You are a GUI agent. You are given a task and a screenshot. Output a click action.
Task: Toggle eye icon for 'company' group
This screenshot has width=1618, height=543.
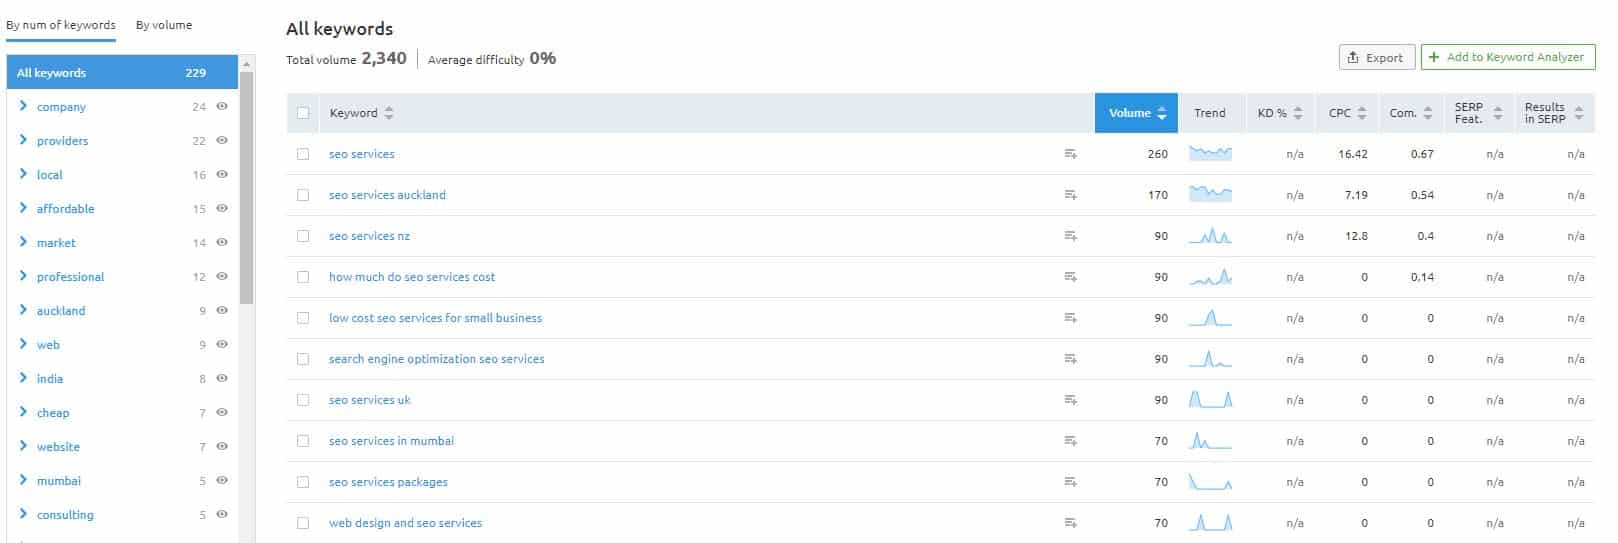tap(222, 106)
